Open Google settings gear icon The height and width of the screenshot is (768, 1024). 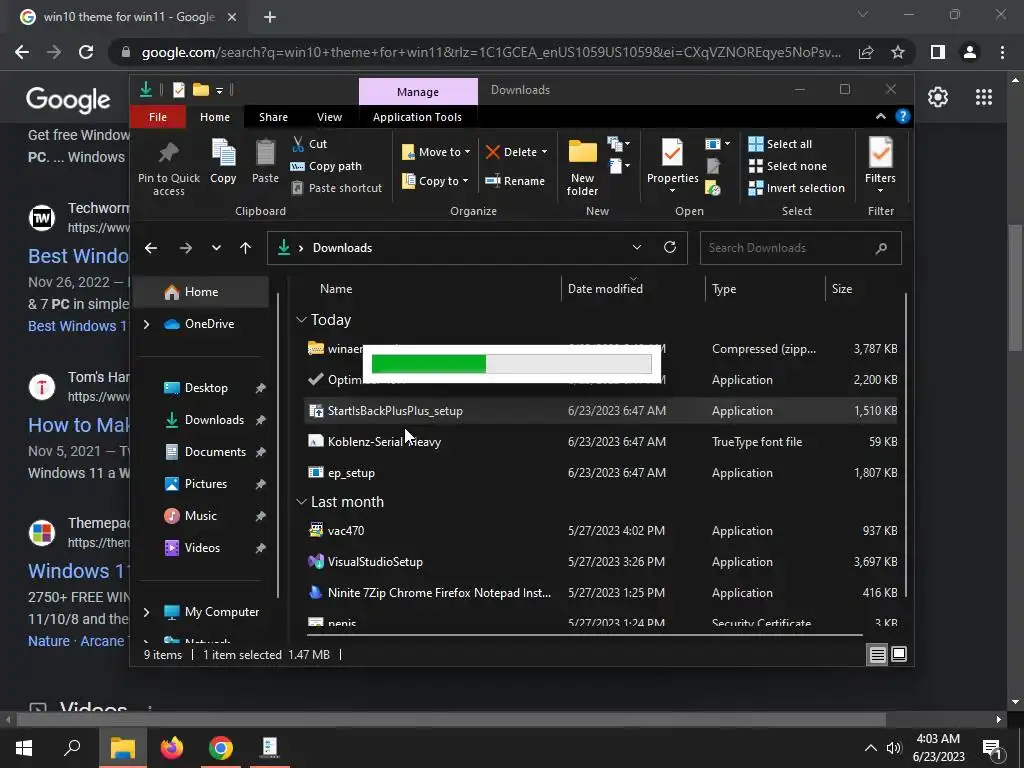pyautogui.click(x=938, y=97)
